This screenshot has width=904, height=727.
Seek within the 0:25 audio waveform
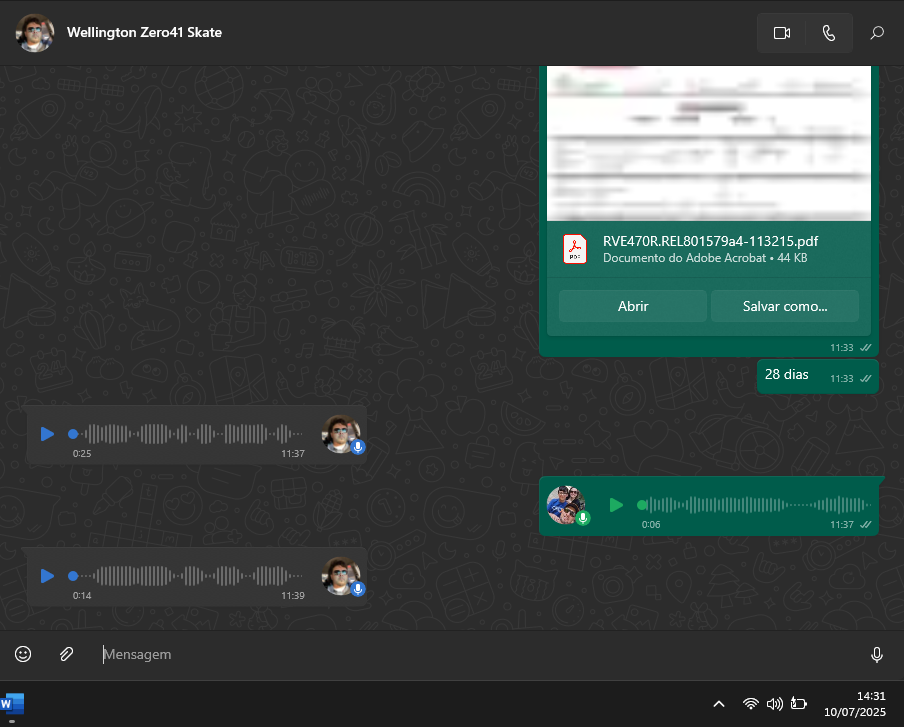[x=190, y=434]
